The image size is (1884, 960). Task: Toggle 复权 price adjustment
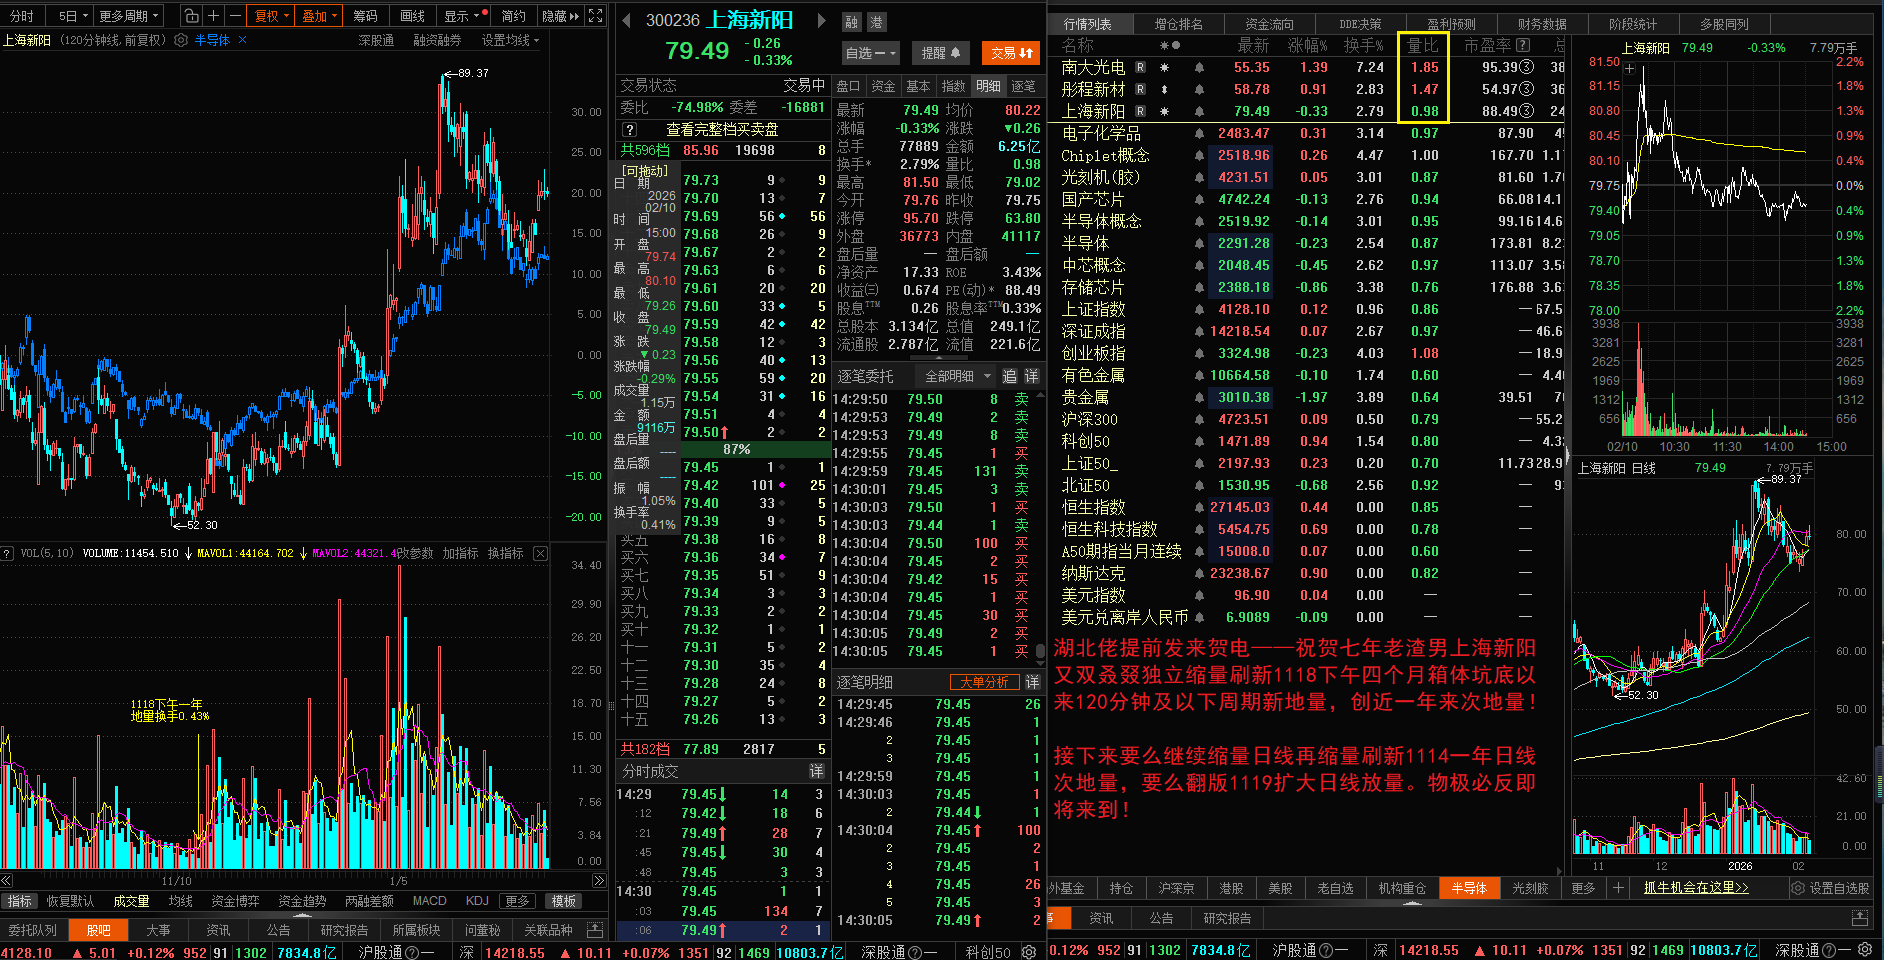[x=271, y=15]
